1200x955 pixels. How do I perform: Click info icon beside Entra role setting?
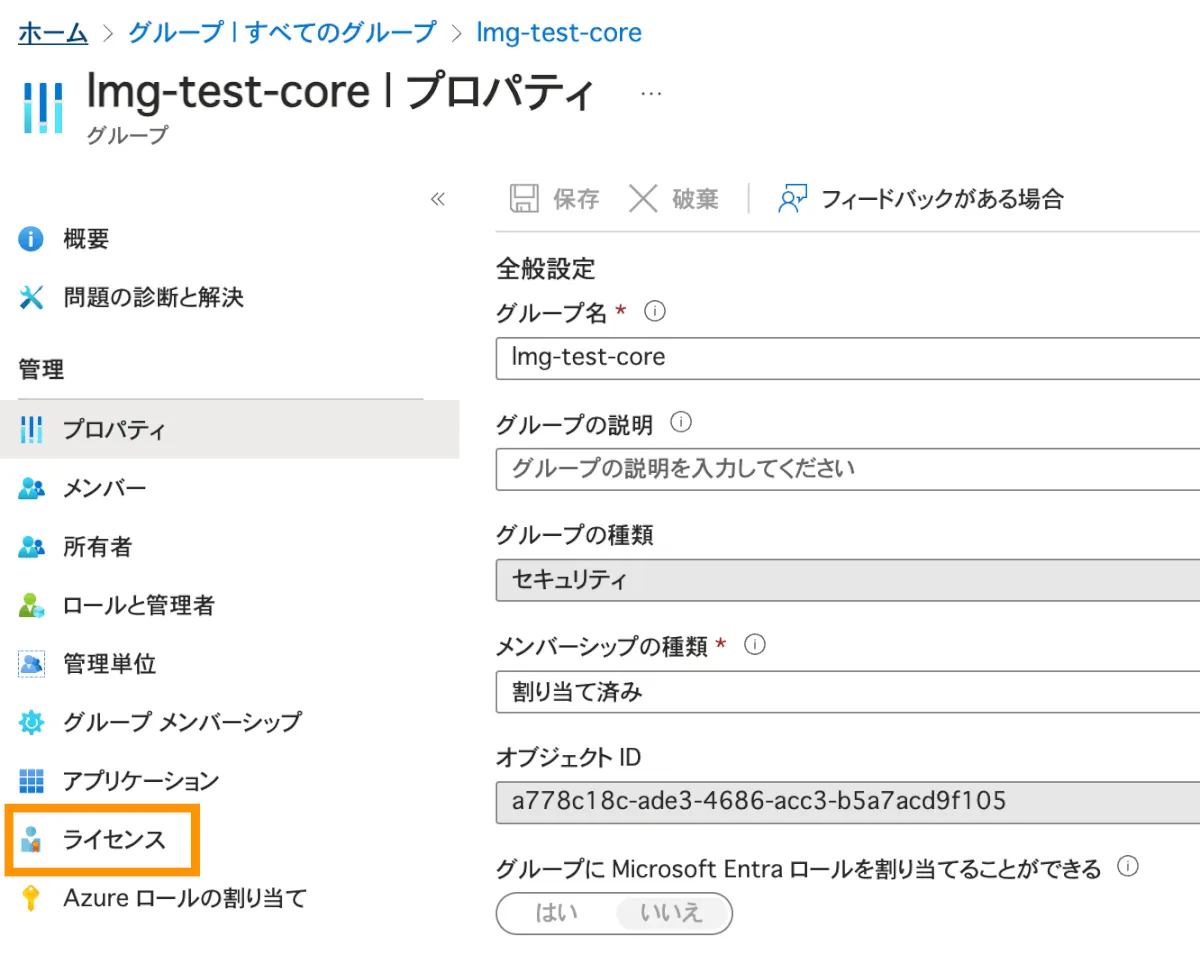tap(1128, 866)
